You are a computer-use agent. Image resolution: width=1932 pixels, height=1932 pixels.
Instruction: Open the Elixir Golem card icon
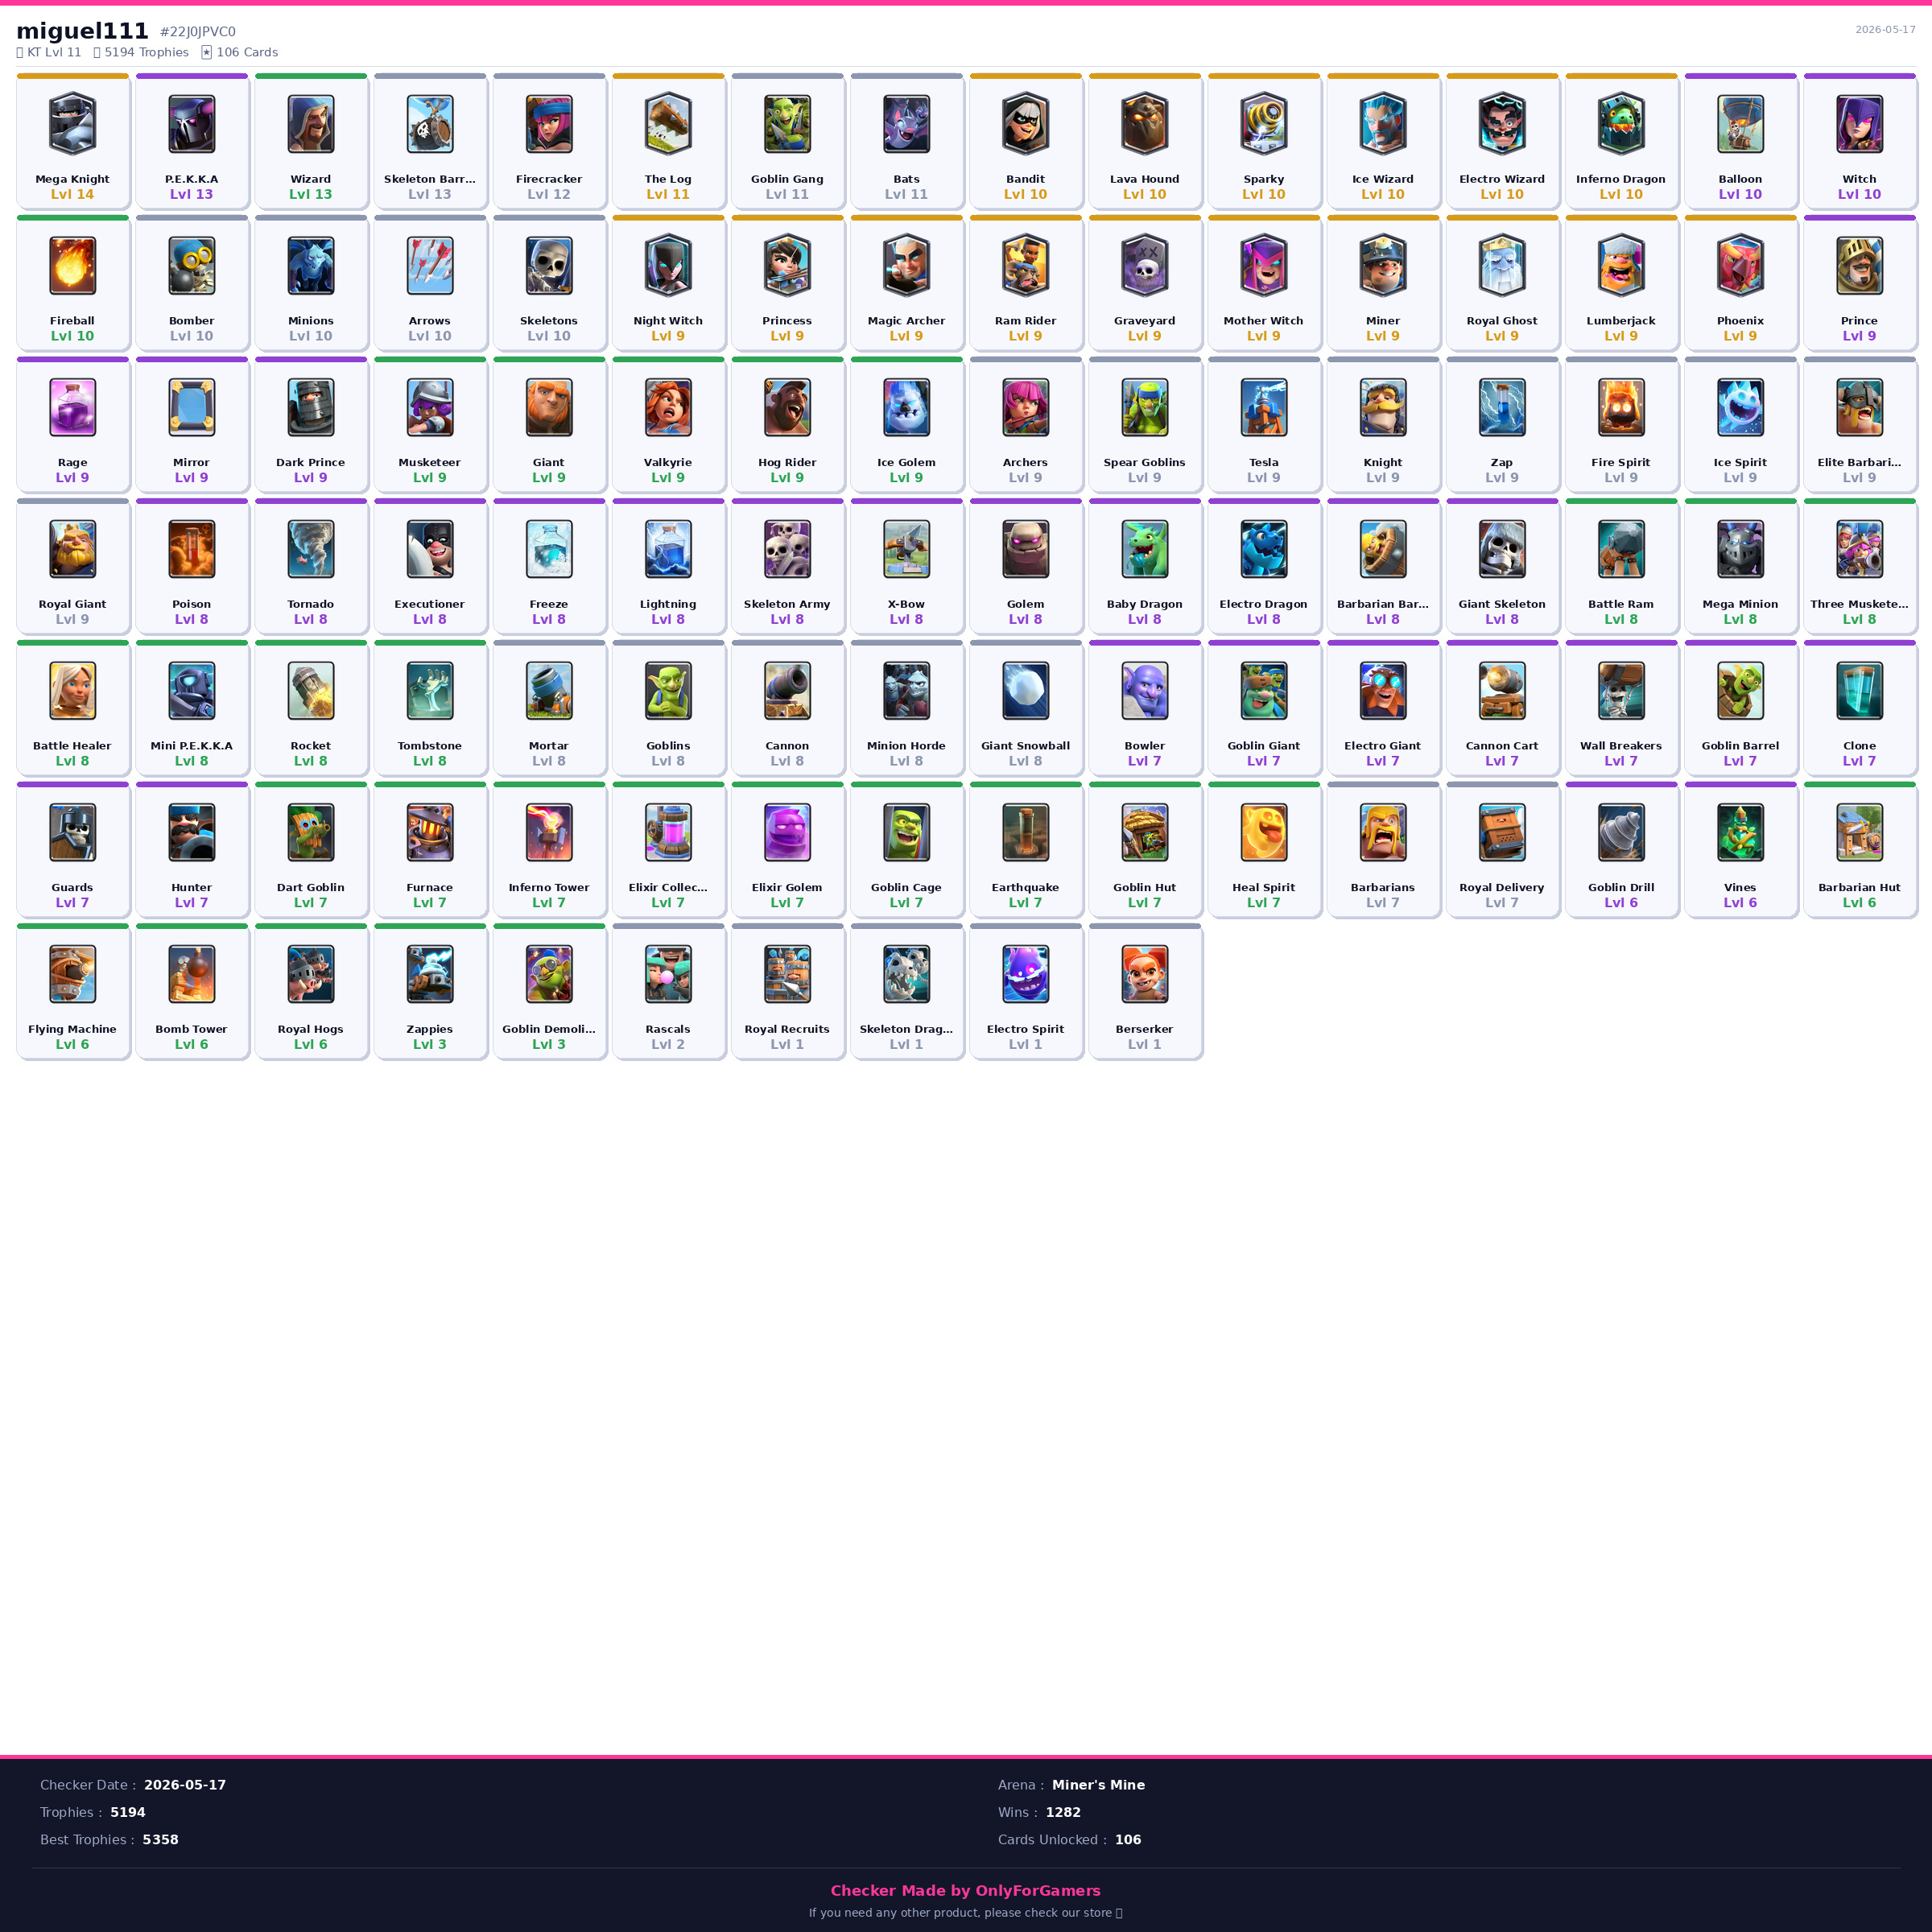[x=787, y=832]
